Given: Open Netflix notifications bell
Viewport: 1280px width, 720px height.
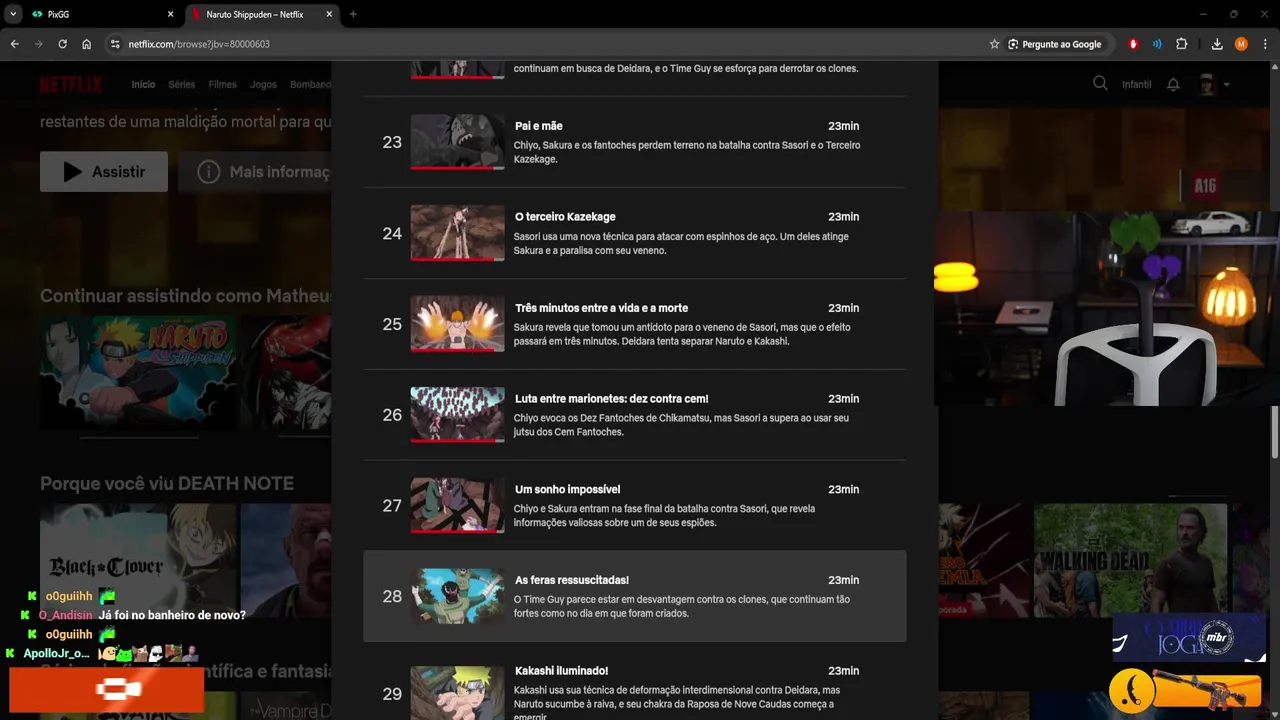Looking at the screenshot, I should coord(1173,84).
